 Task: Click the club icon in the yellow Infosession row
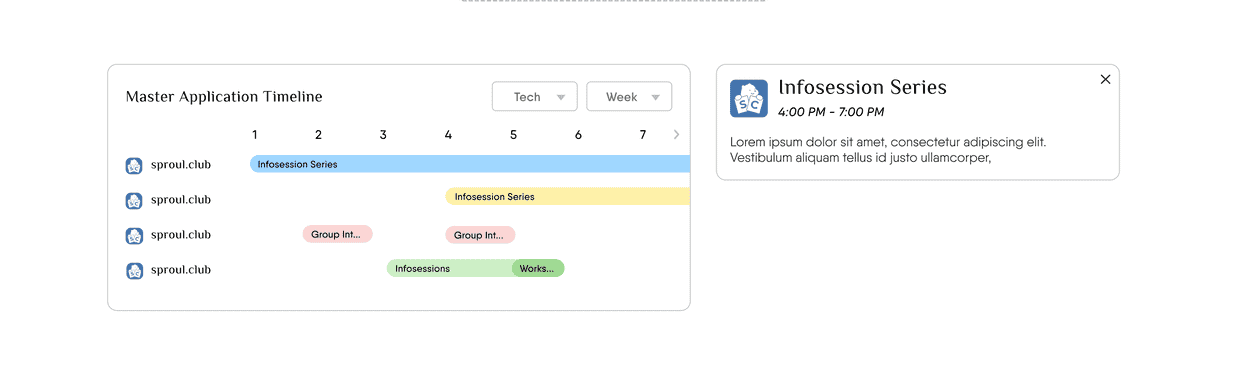point(134,201)
